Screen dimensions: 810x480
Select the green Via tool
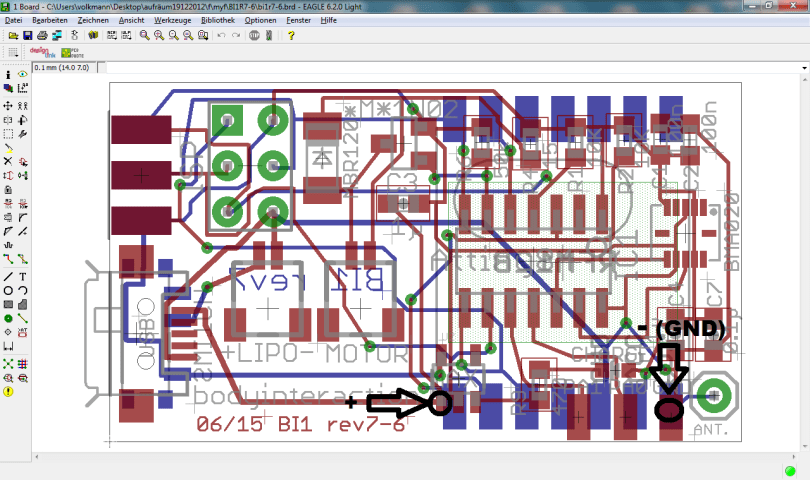pyautogui.click(x=8, y=319)
